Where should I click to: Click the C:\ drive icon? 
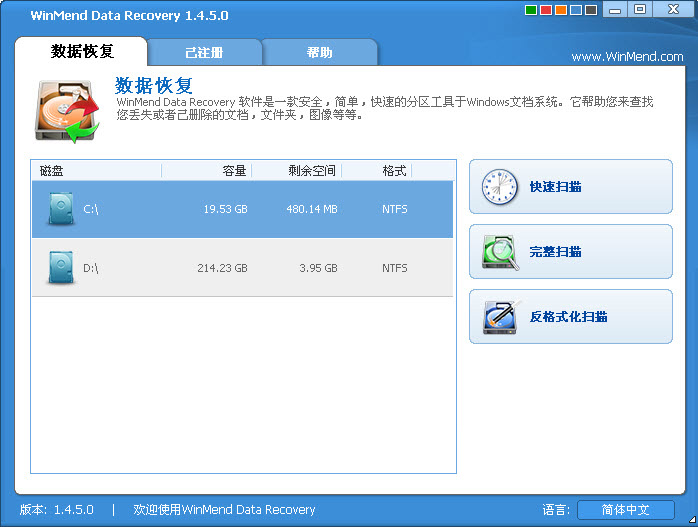pos(60,209)
